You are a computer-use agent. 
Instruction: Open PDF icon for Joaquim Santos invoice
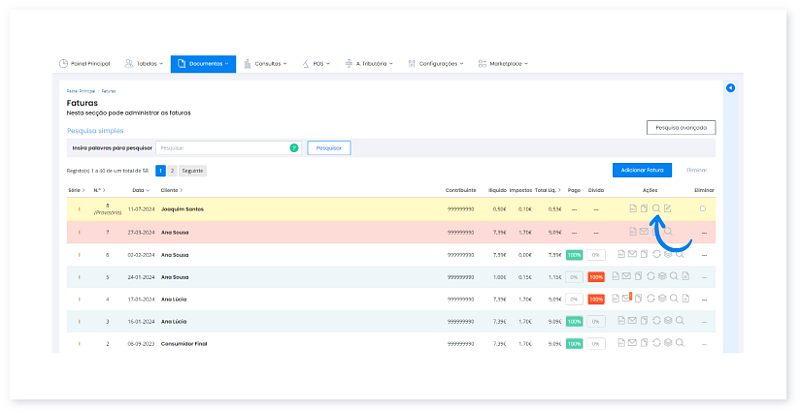click(x=632, y=208)
